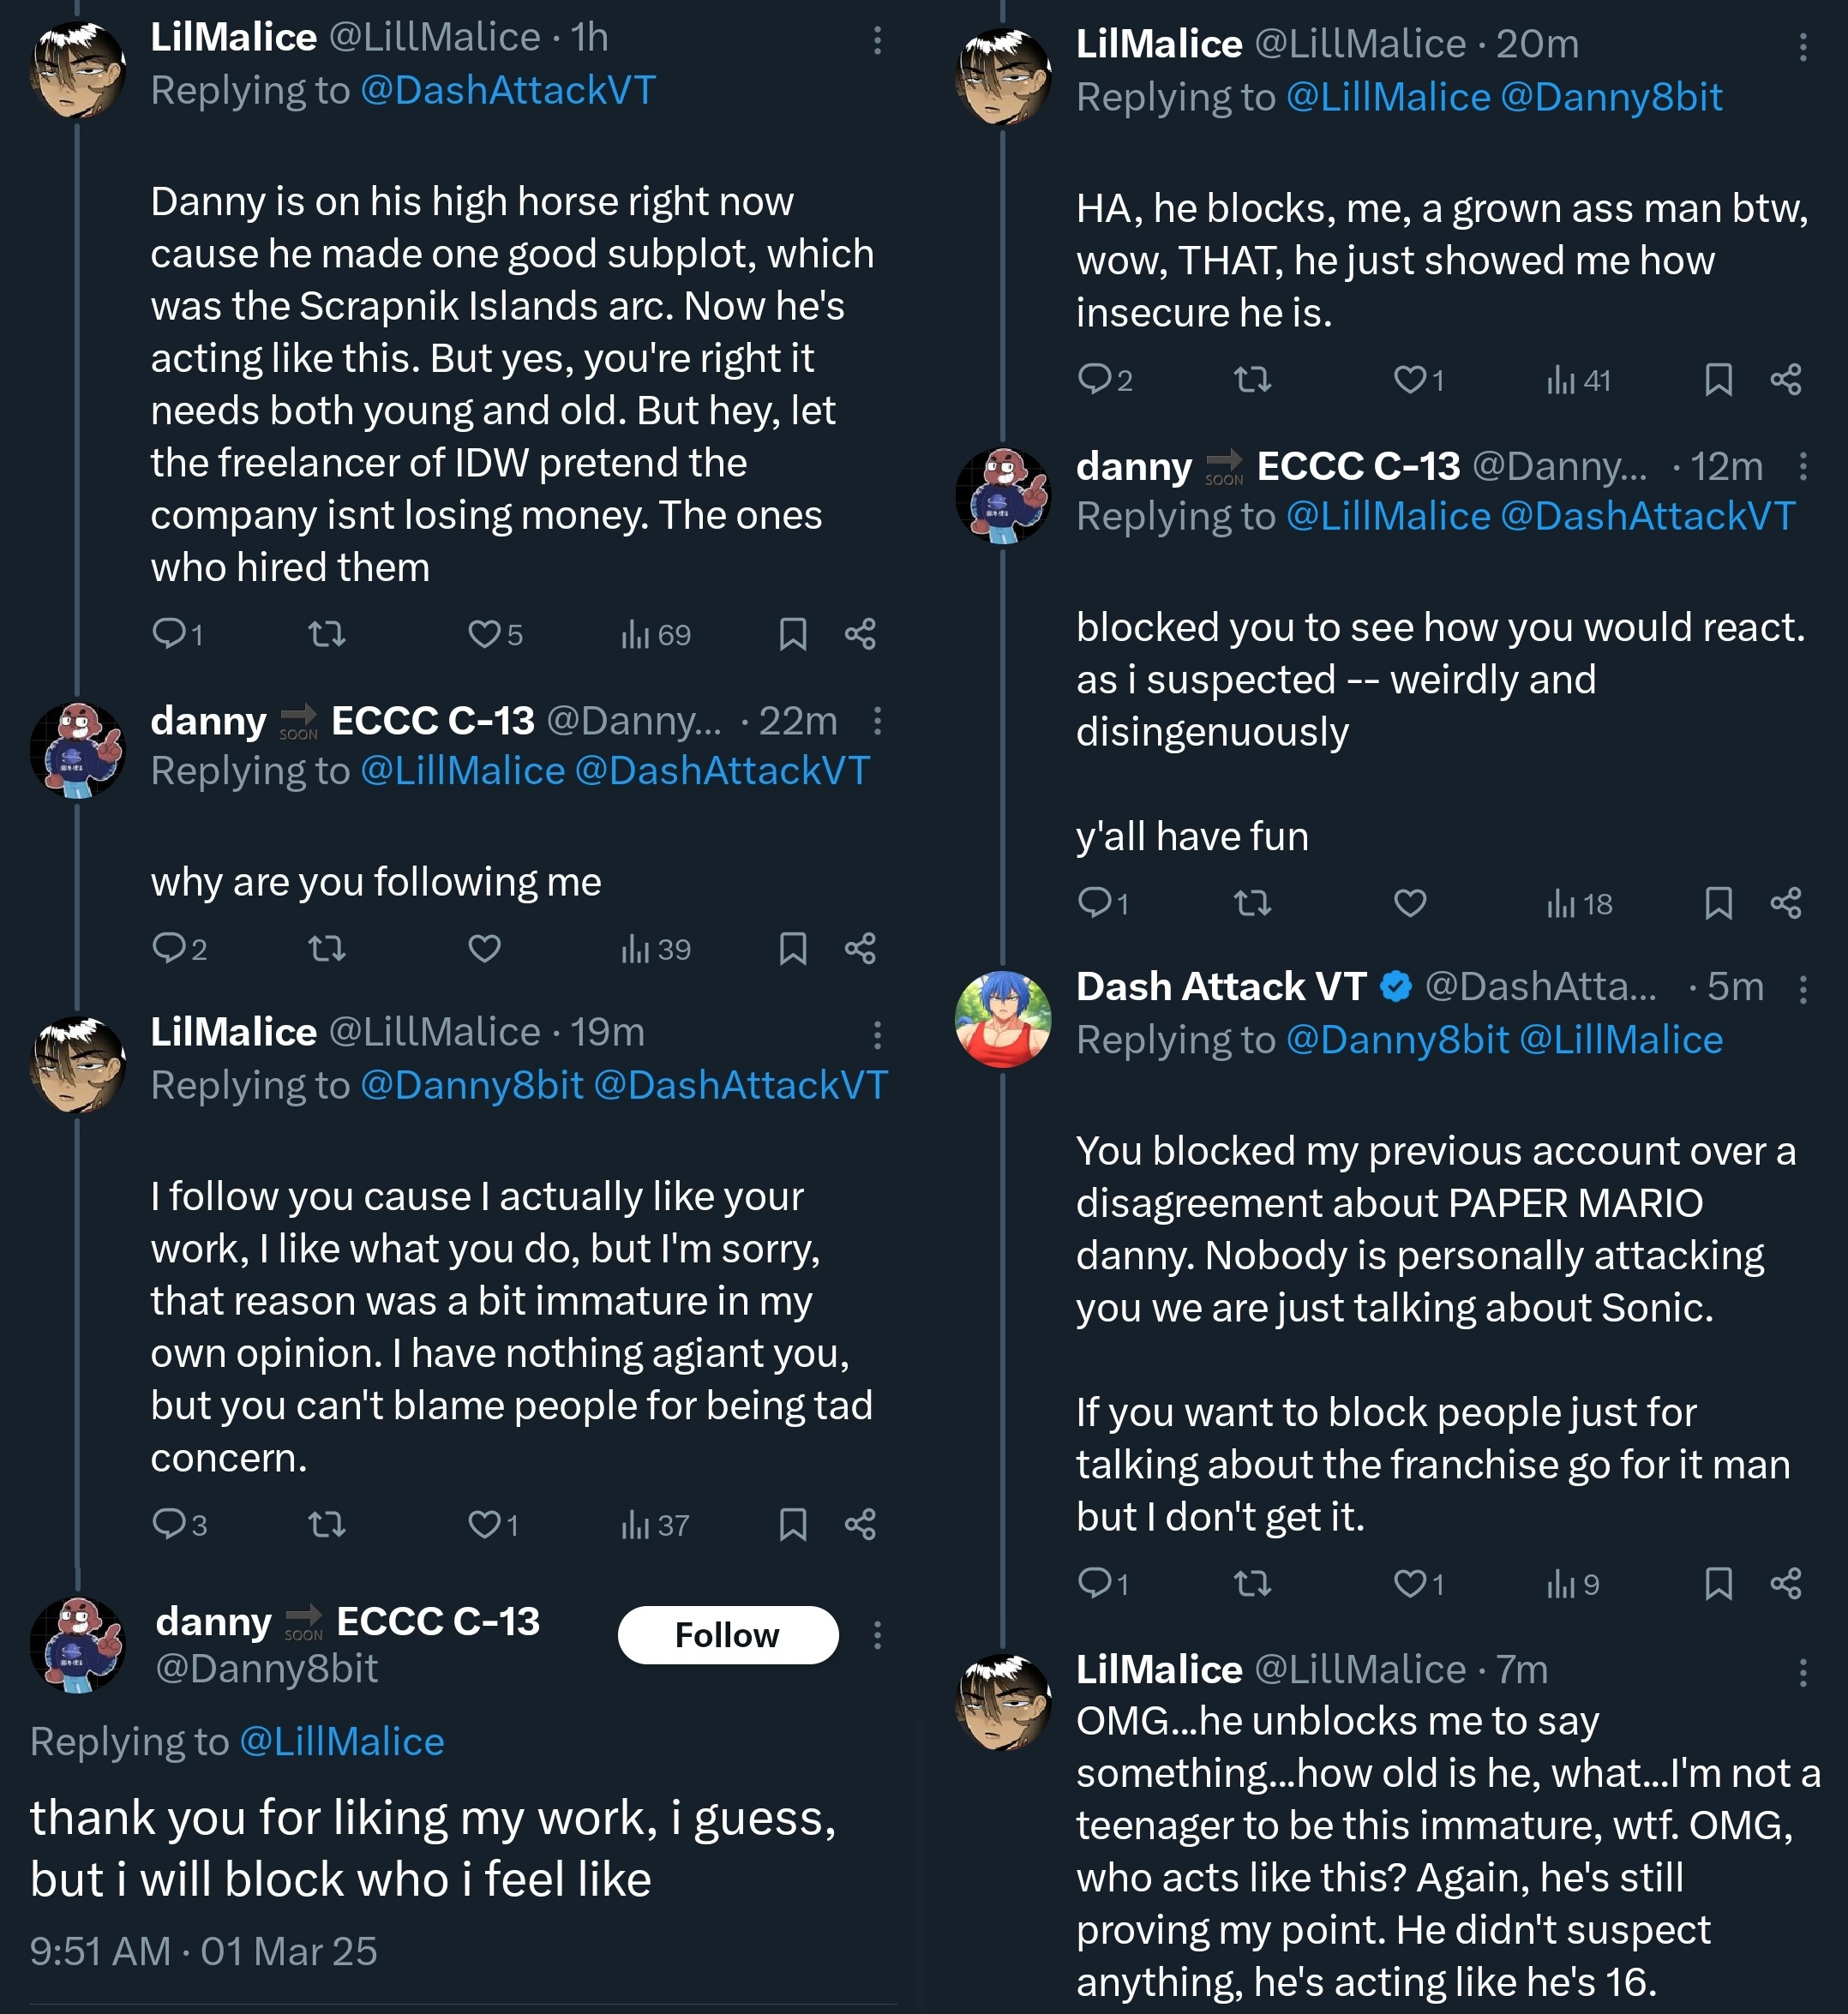Share LilMalice's 19m tweet about being concerned
1848x2014 pixels.
(x=860, y=1524)
